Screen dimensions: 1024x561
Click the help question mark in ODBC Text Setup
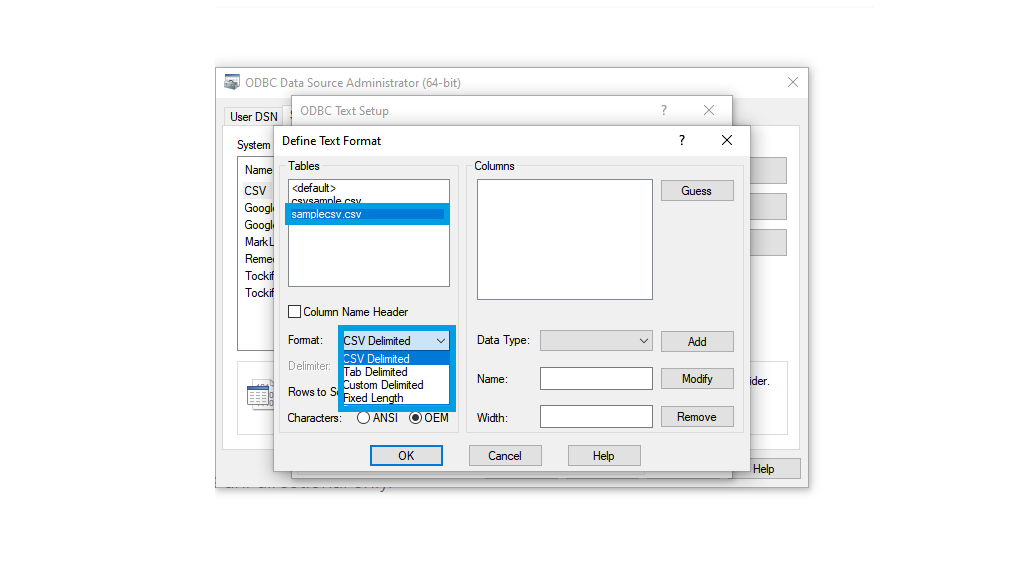(x=663, y=110)
